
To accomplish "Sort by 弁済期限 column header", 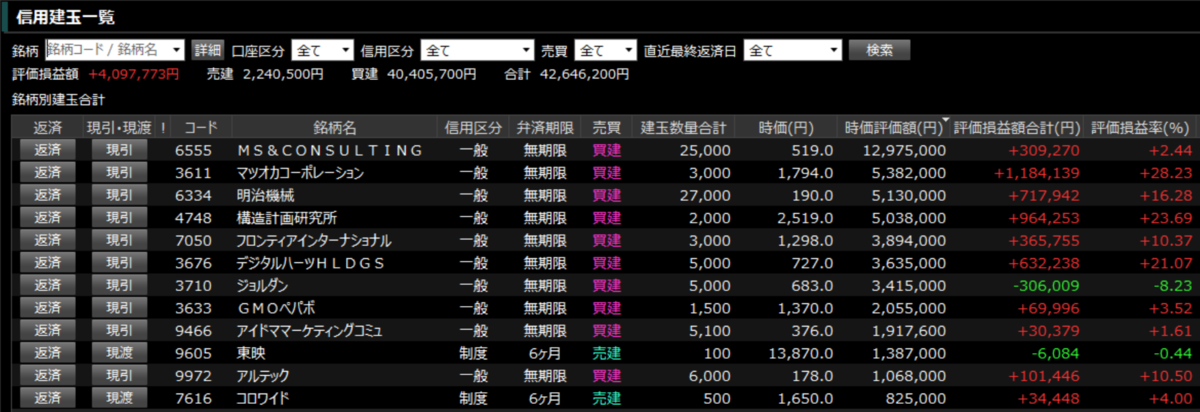I will click(544, 127).
